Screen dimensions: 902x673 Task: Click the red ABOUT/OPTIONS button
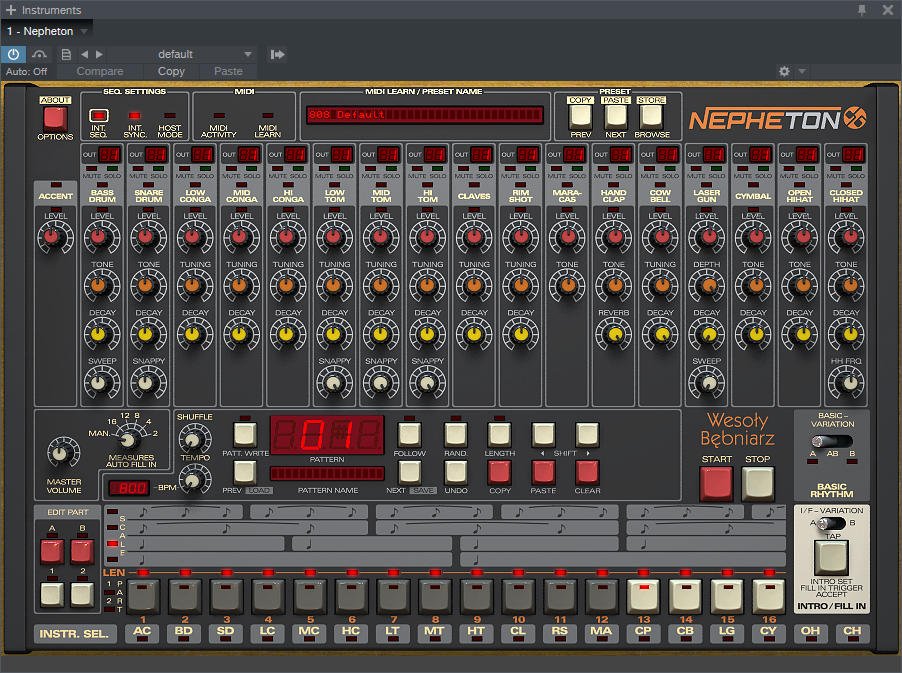[x=55, y=119]
